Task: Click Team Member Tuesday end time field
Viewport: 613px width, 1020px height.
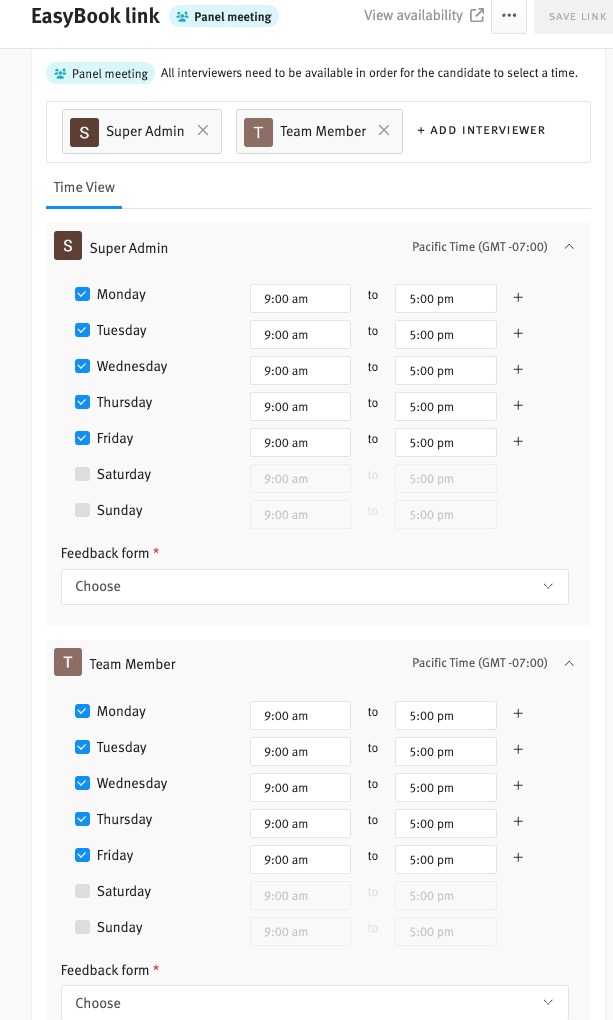Action: [x=446, y=751]
